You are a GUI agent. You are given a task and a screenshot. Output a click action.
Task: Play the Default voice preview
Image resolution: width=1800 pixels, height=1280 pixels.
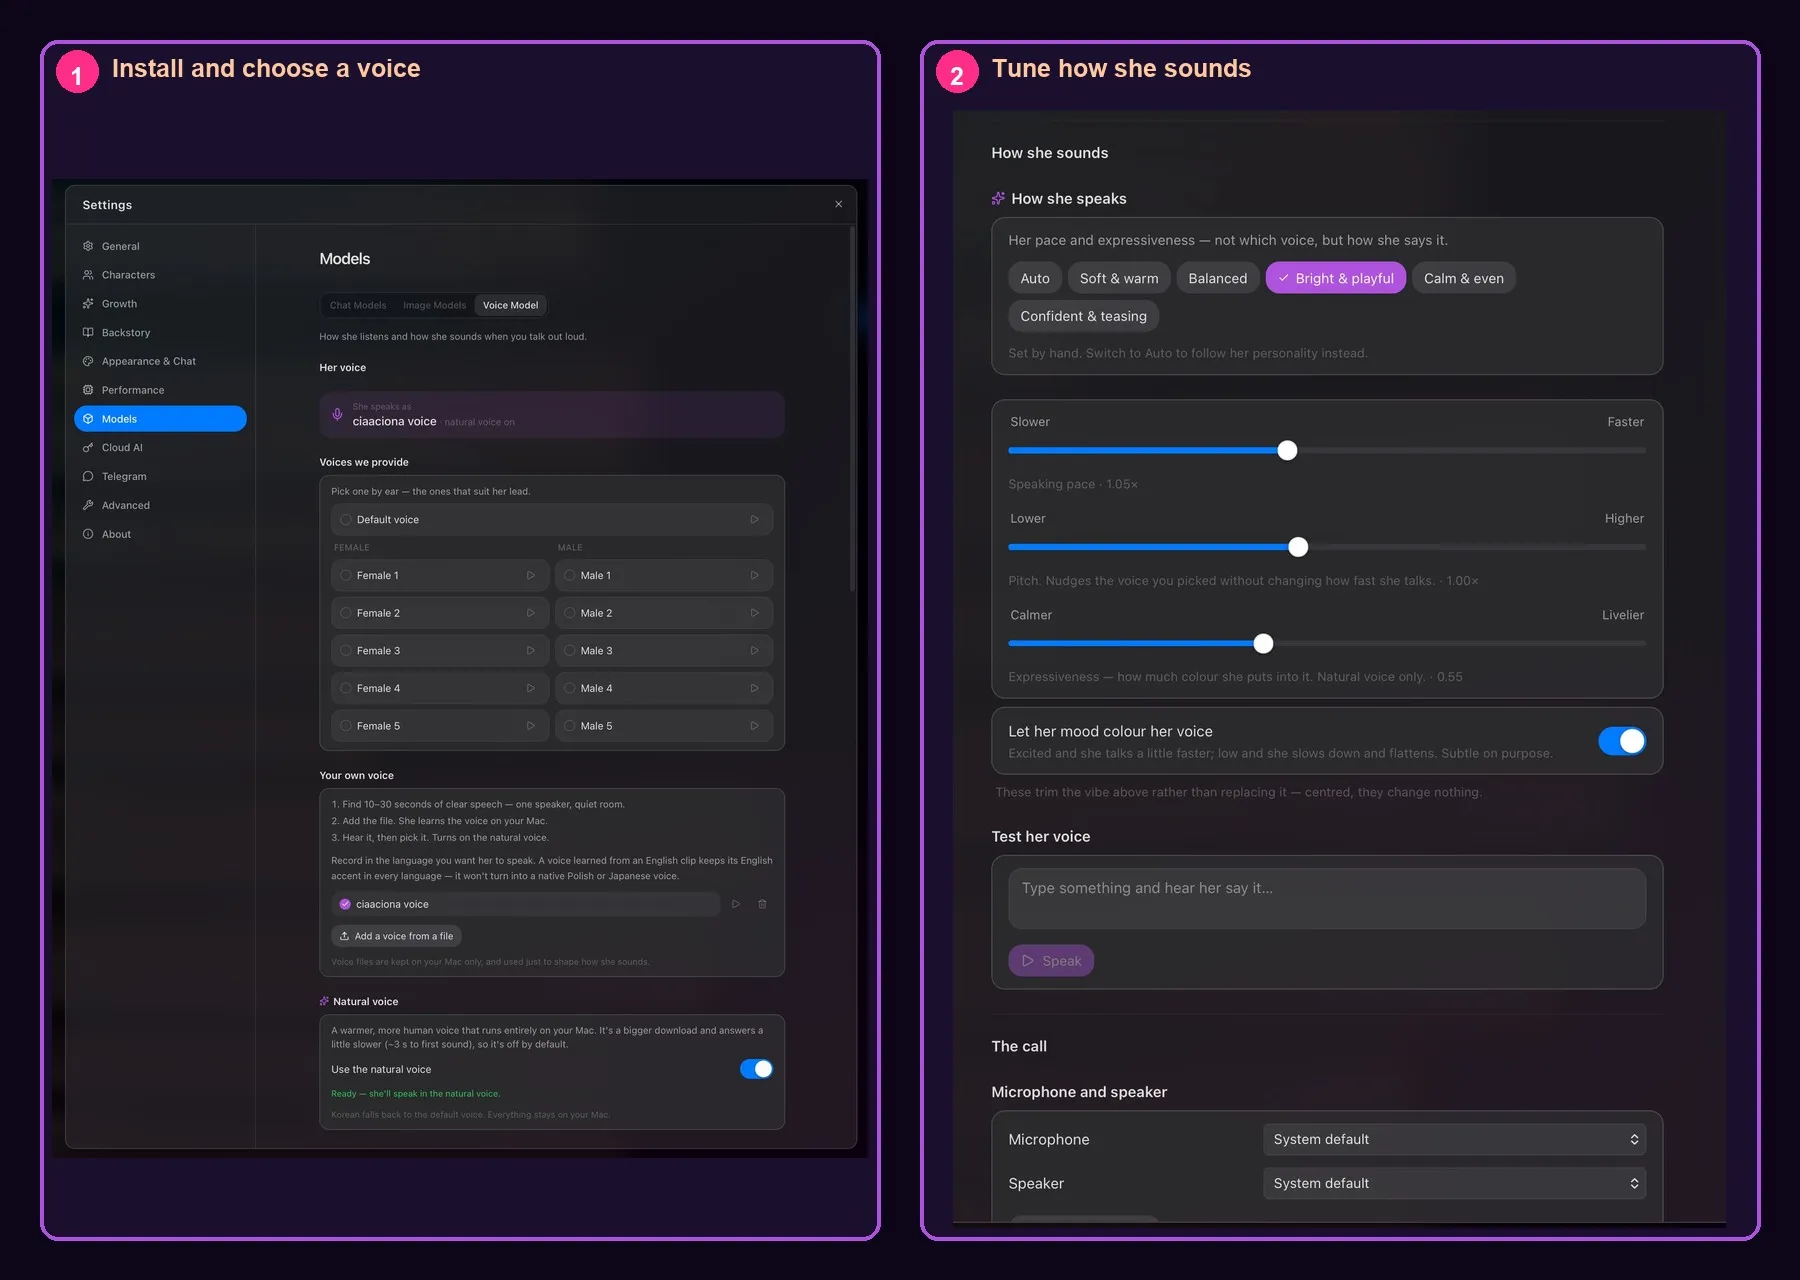coord(755,520)
